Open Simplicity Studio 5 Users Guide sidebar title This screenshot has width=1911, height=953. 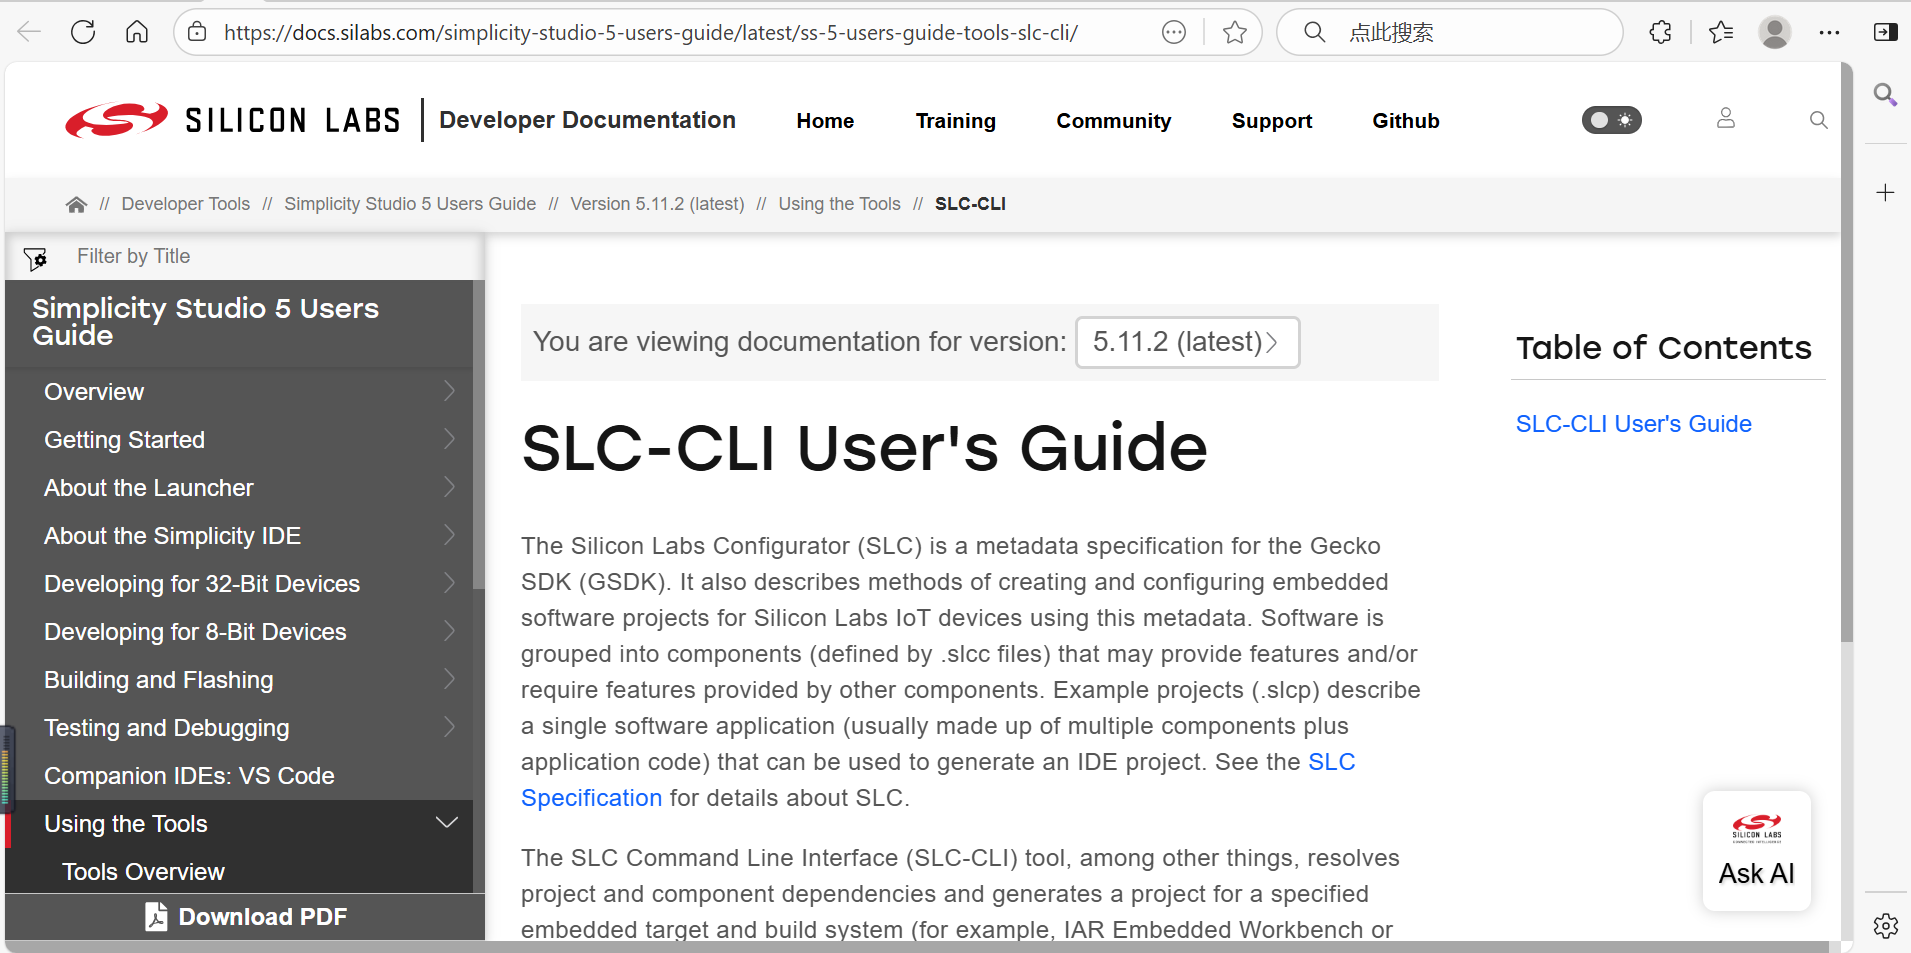[x=205, y=322]
